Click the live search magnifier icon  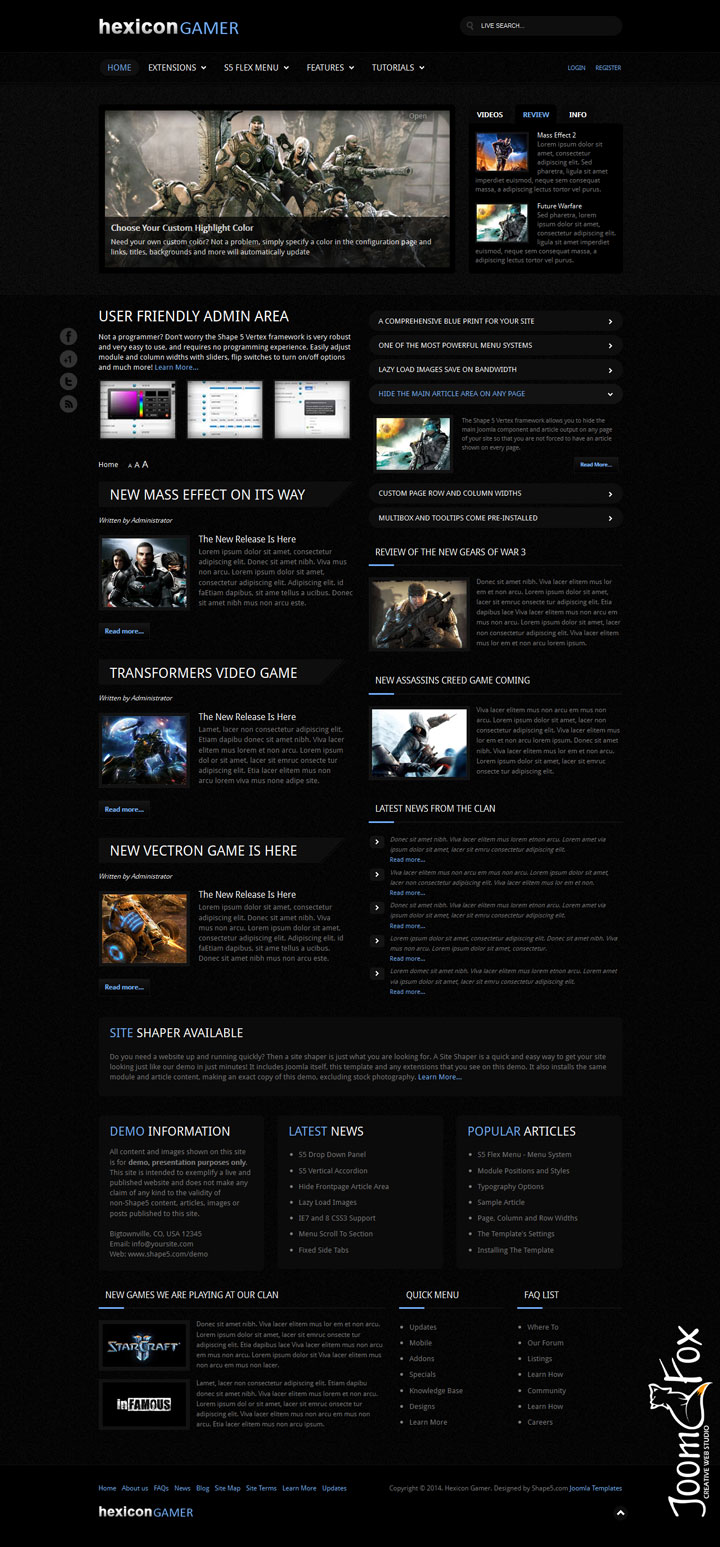pyautogui.click(x=470, y=26)
